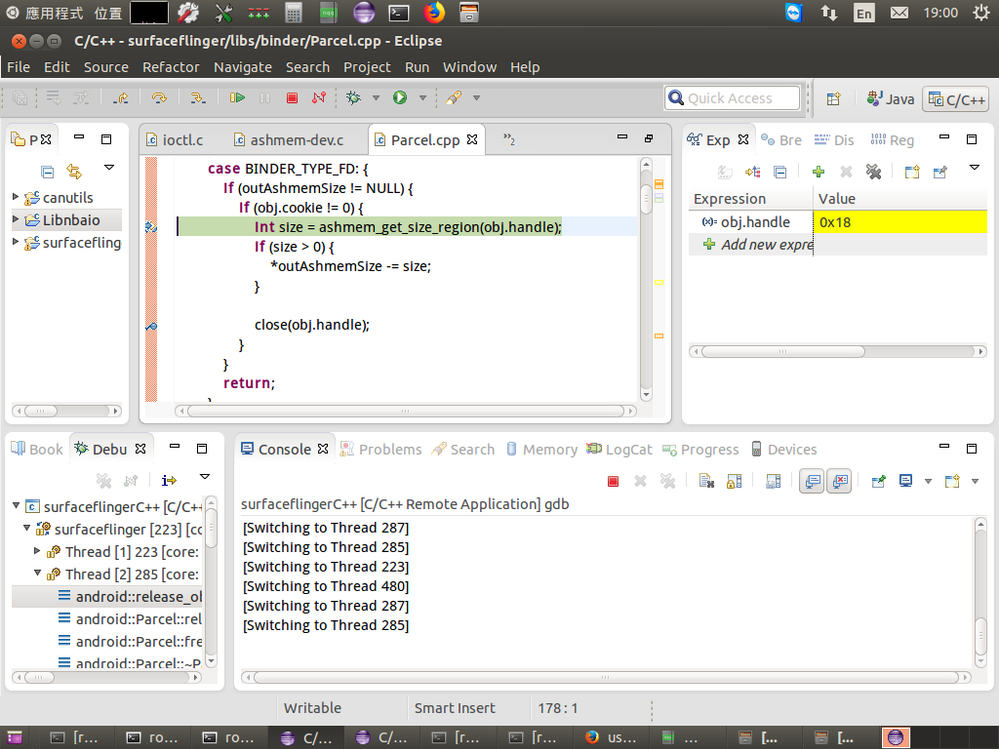Toggle show console on standard error change
The width and height of the screenshot is (999, 749).
coord(840,481)
